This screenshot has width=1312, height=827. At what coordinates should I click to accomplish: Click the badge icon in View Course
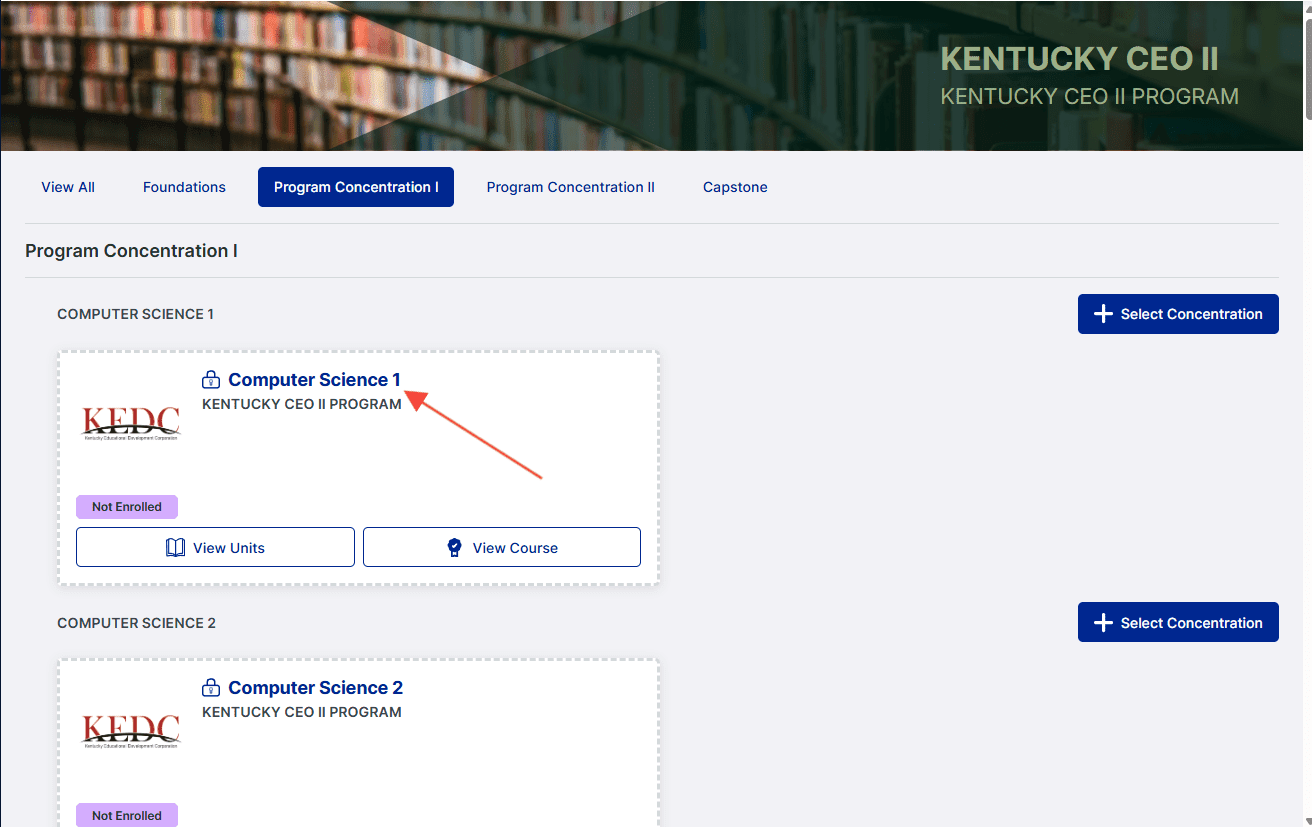tap(455, 548)
